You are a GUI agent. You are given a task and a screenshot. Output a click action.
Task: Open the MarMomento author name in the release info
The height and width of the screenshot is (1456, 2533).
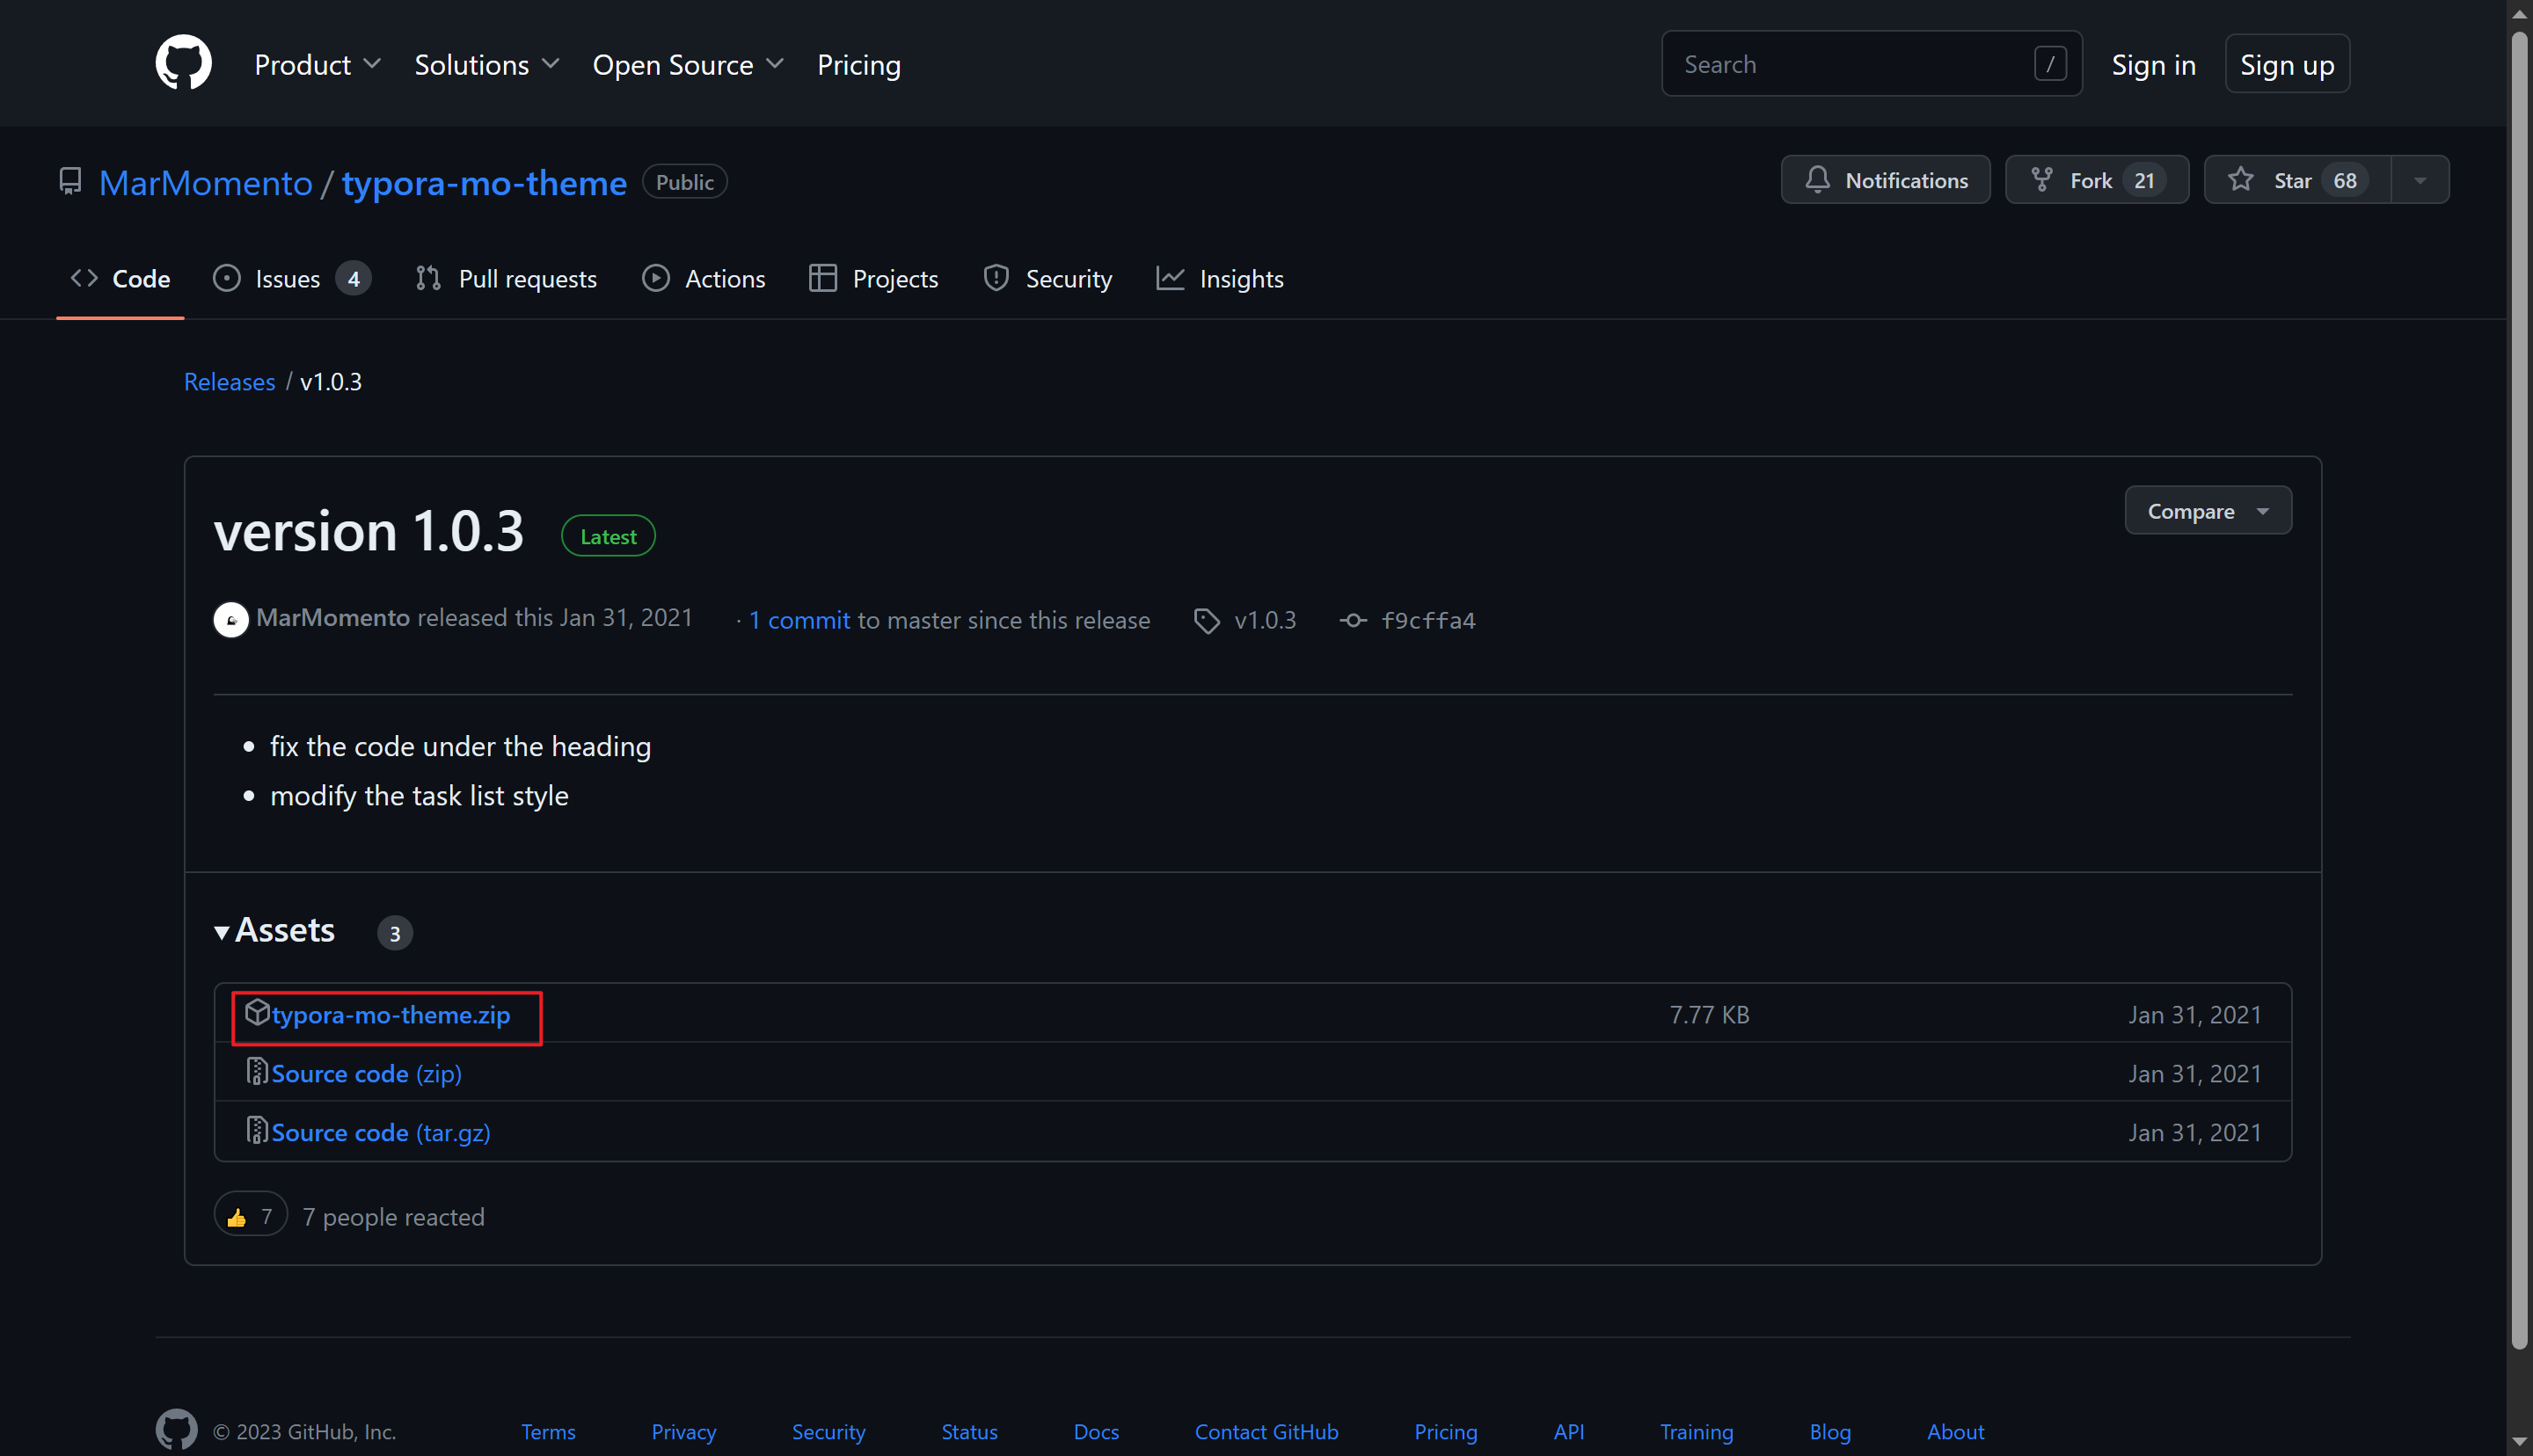coord(333,618)
